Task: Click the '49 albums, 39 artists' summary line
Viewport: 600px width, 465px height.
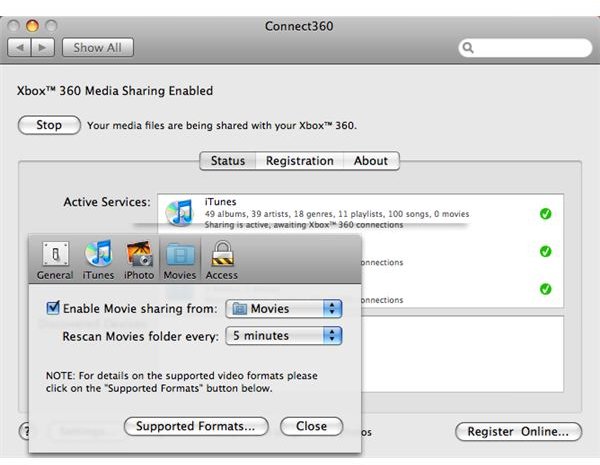Action: tap(337, 214)
